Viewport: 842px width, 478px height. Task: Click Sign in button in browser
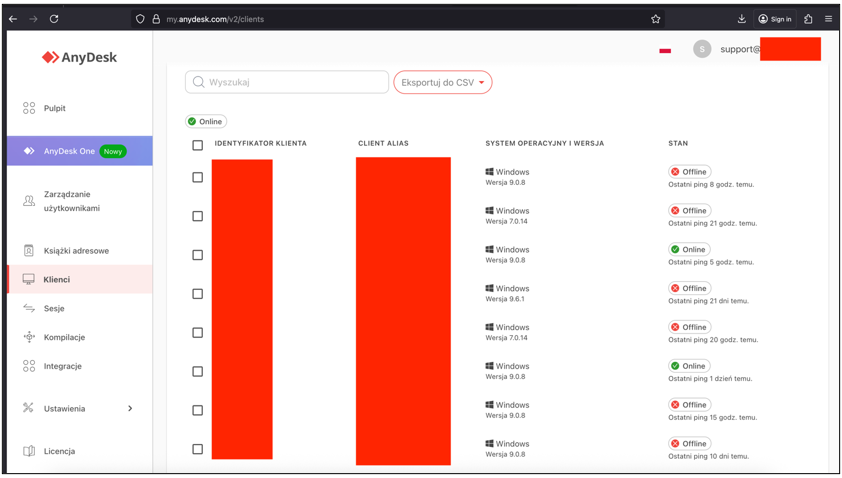775,19
